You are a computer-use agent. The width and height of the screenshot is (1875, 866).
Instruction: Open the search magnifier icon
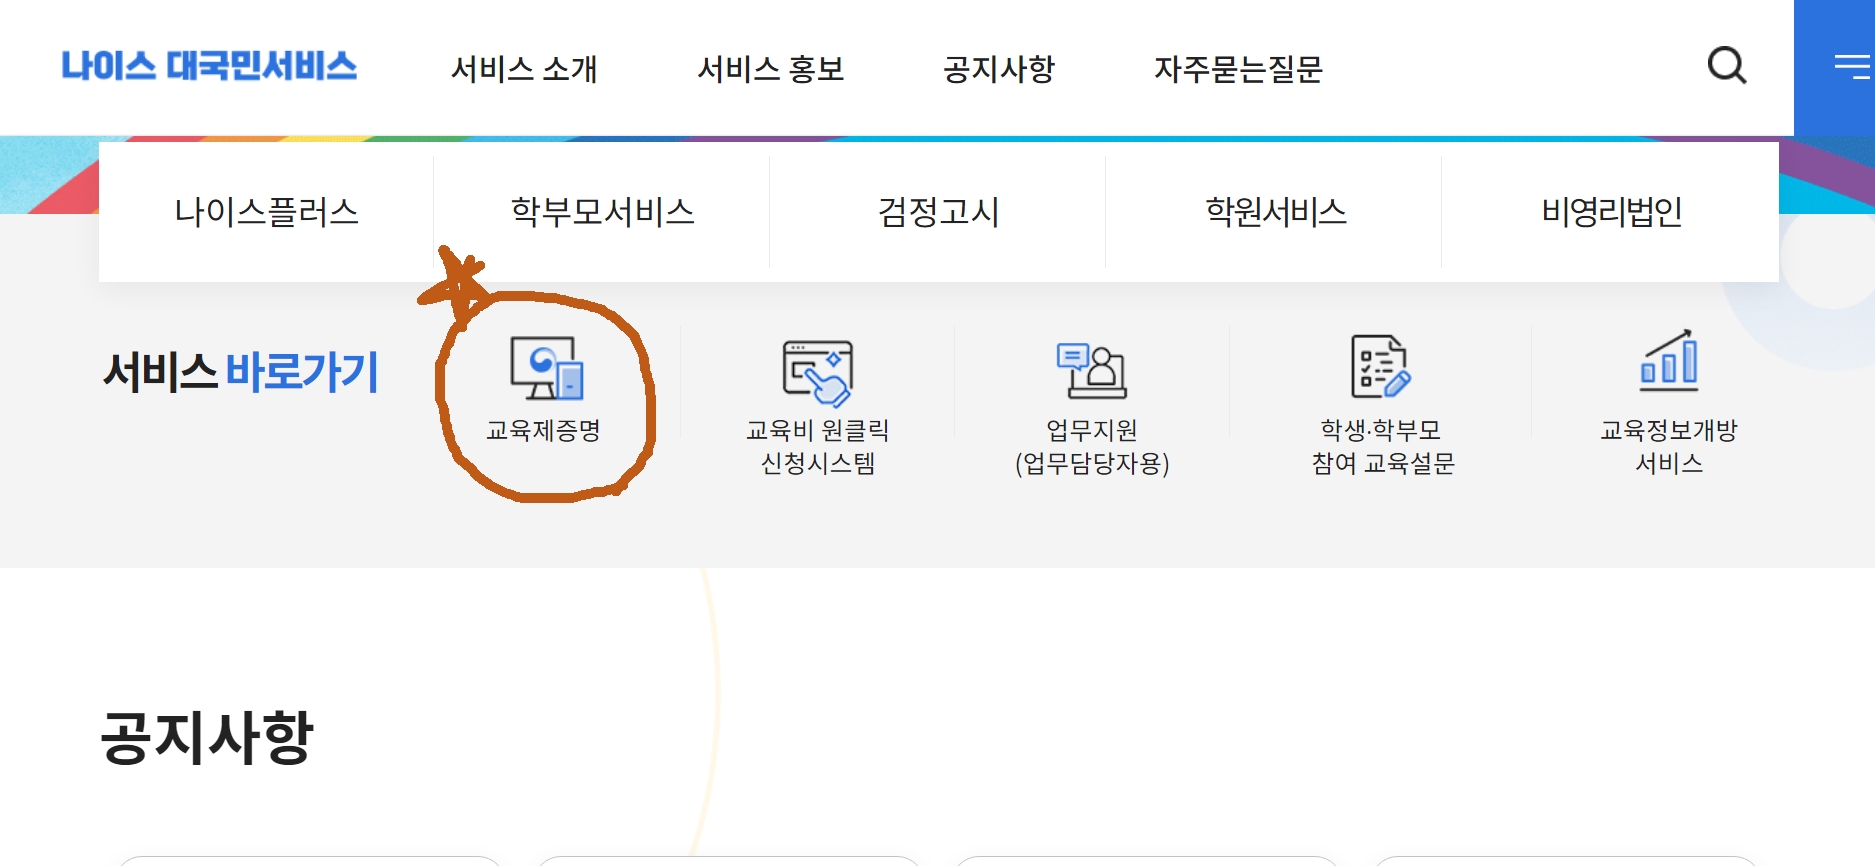[1727, 66]
